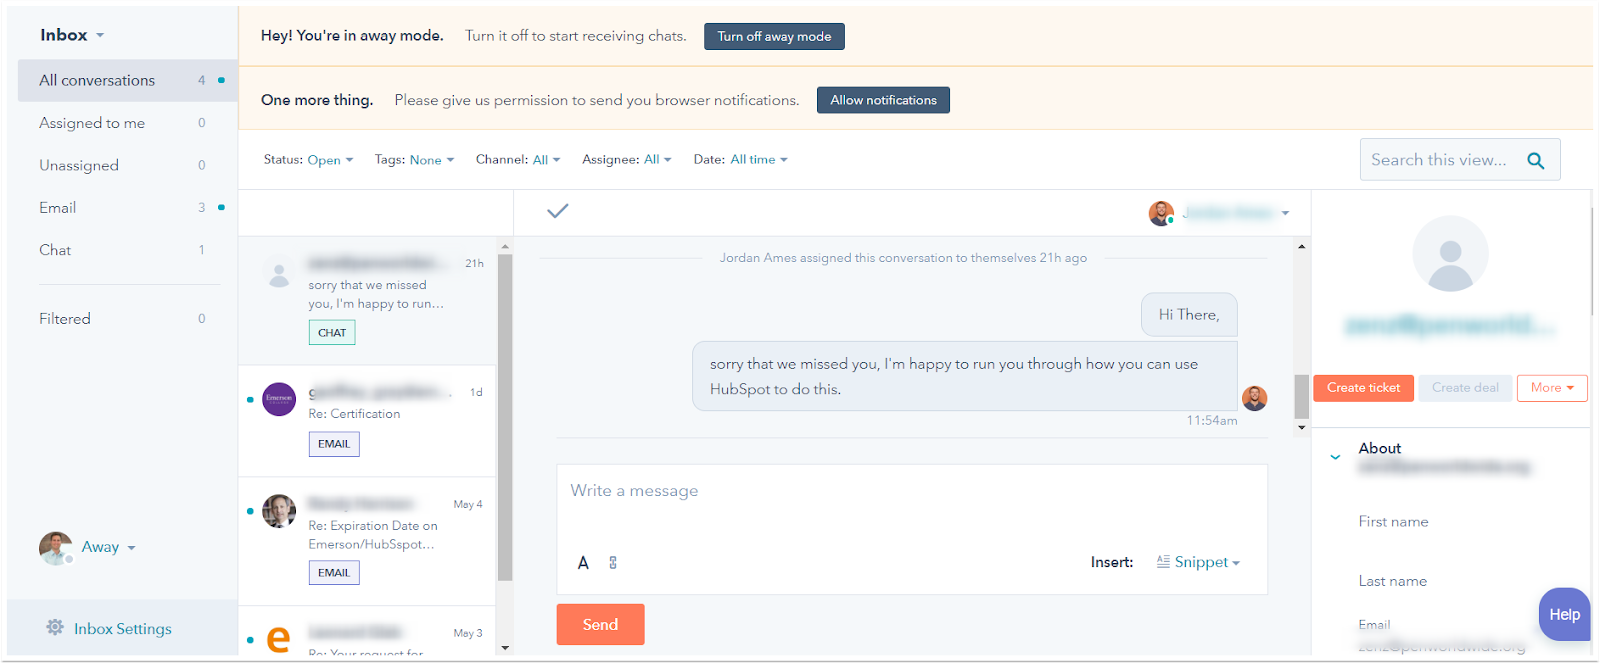1600x663 pixels.
Task: Click the insert link icon
Action: coord(613,563)
